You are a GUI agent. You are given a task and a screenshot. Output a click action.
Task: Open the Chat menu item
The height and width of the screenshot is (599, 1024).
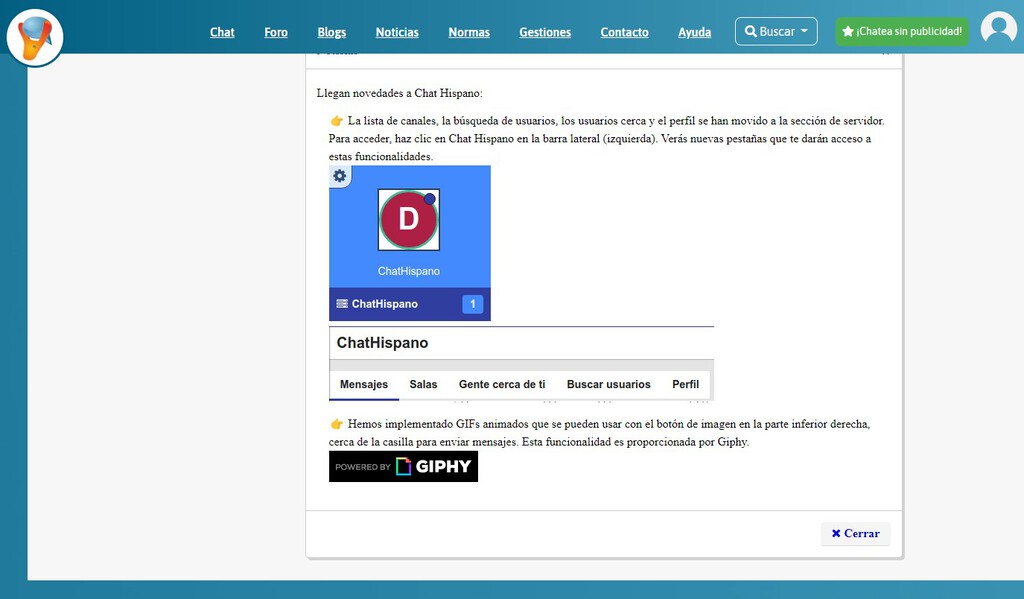point(222,32)
